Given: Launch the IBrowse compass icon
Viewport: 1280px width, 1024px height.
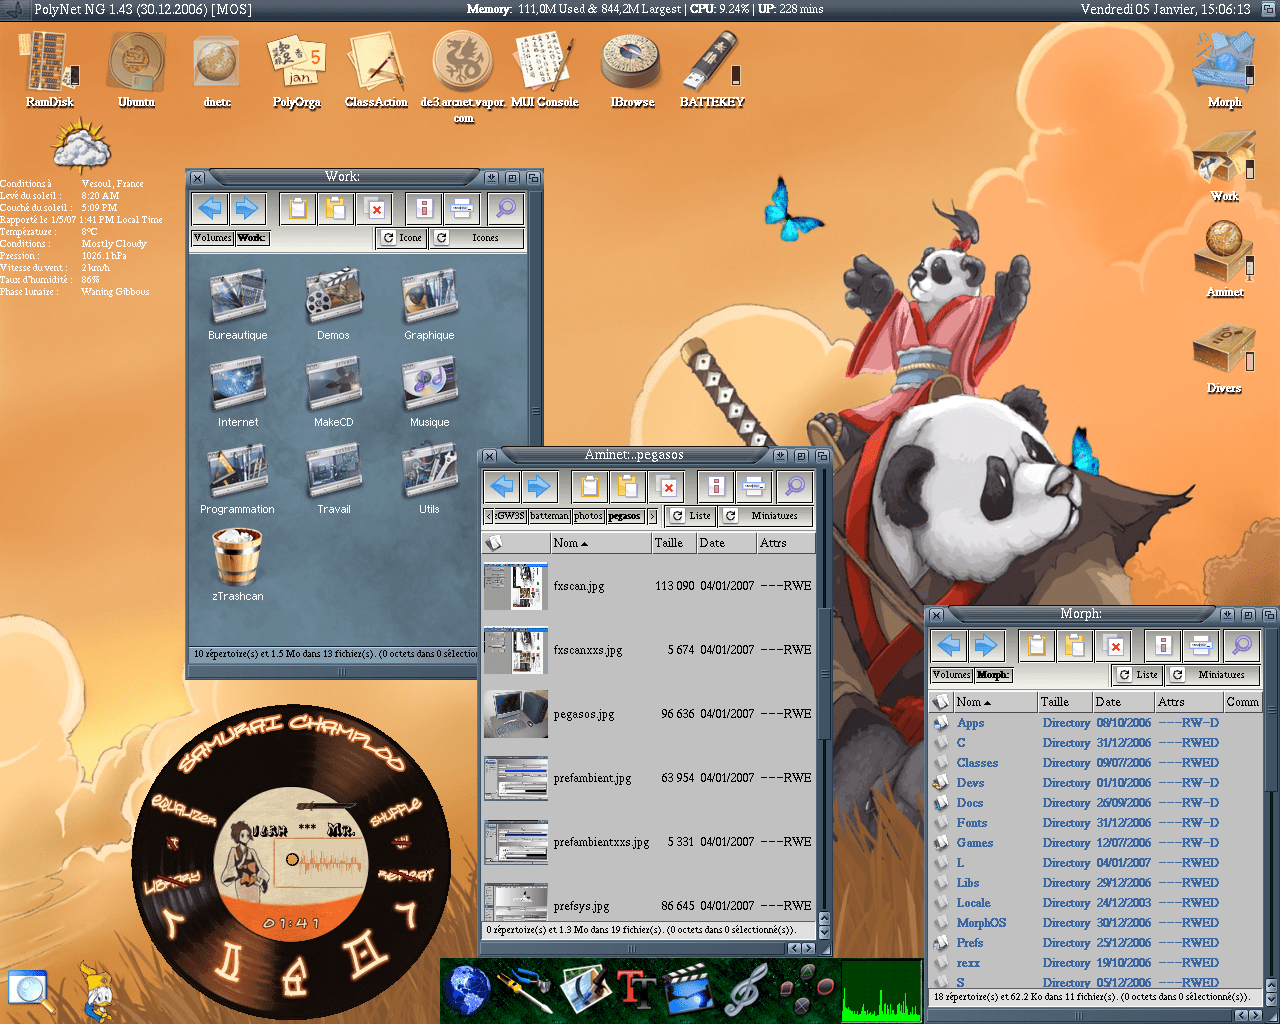Looking at the screenshot, I should pos(631,62).
